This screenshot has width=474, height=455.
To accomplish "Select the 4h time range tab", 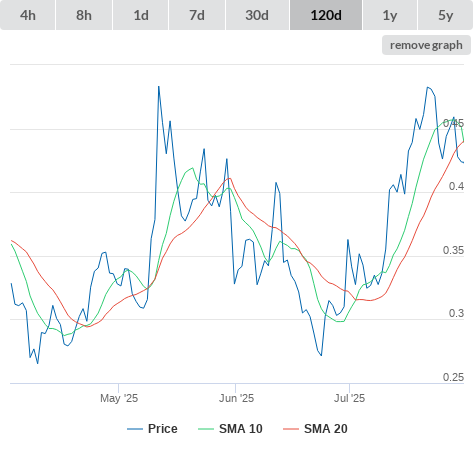I will tap(28, 15).
